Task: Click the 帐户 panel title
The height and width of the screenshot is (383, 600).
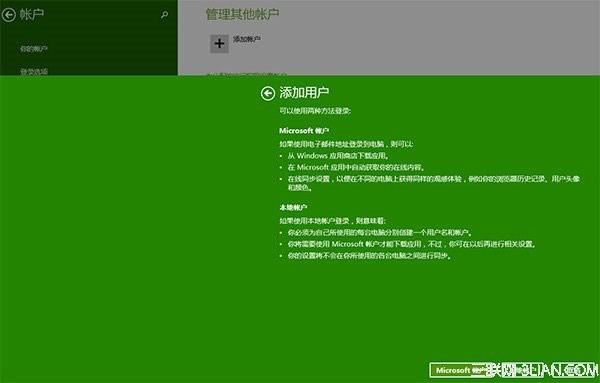Action: pos(32,15)
